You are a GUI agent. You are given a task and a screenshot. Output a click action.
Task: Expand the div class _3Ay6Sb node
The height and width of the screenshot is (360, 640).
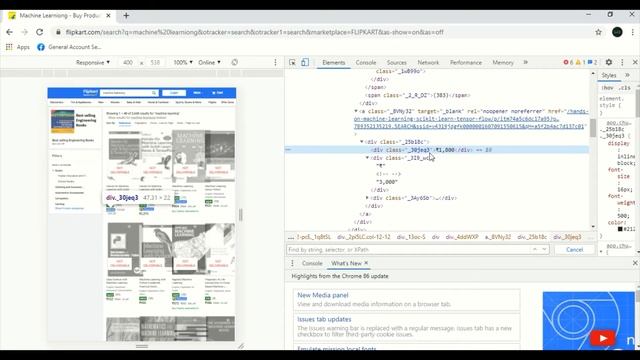(x=367, y=198)
